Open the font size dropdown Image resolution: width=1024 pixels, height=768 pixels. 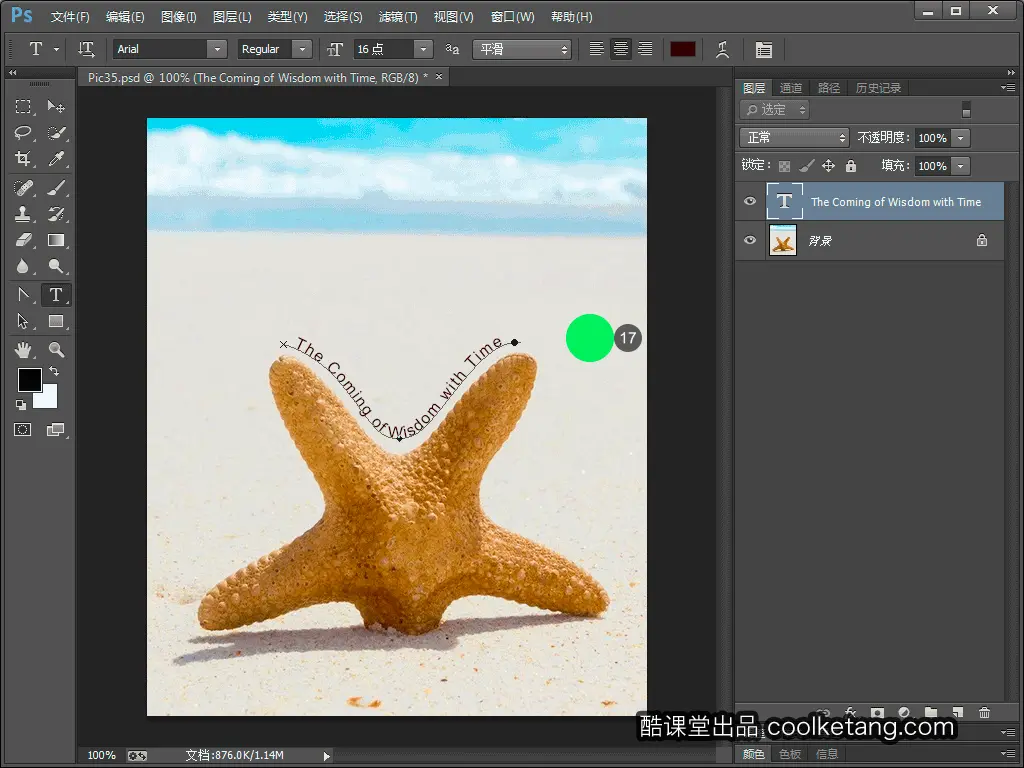[423, 49]
